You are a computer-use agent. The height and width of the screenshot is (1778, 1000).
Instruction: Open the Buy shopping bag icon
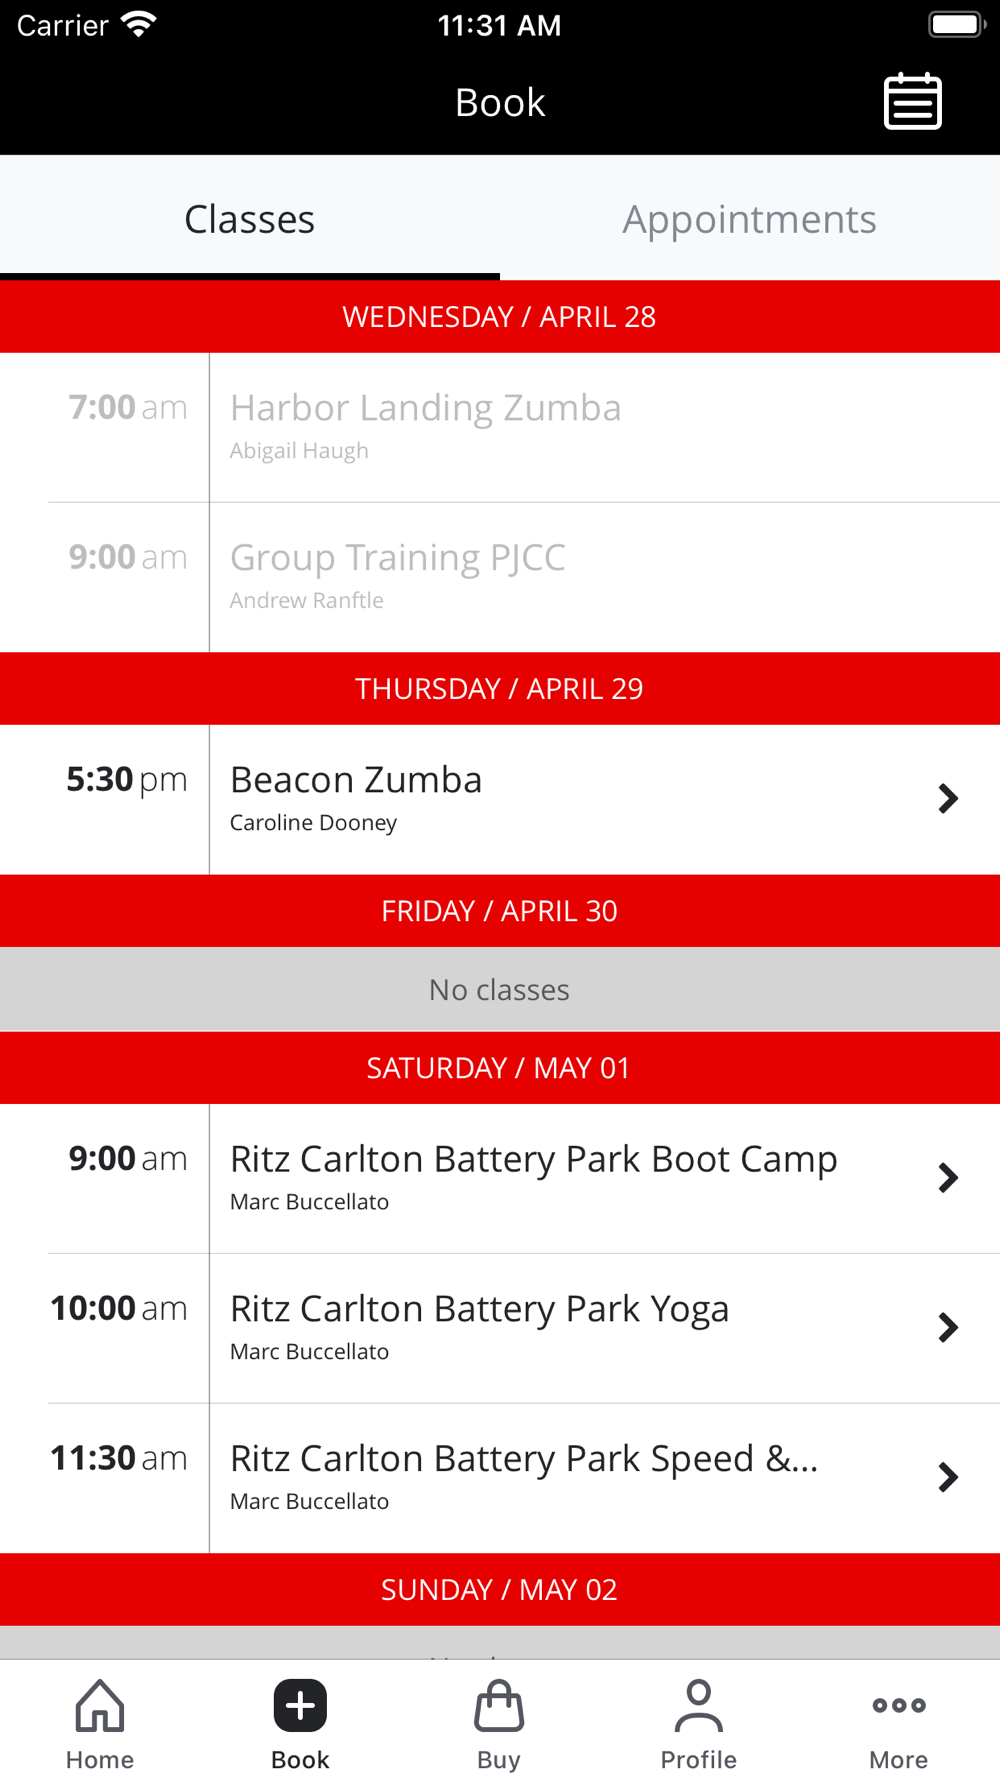(499, 1706)
